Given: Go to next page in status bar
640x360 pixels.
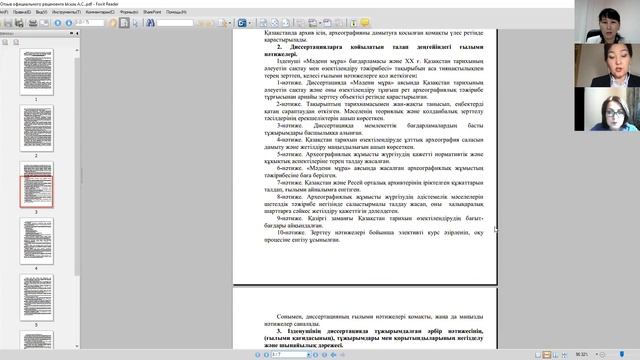Looking at the screenshot, I should pyautogui.click(x=316, y=355).
